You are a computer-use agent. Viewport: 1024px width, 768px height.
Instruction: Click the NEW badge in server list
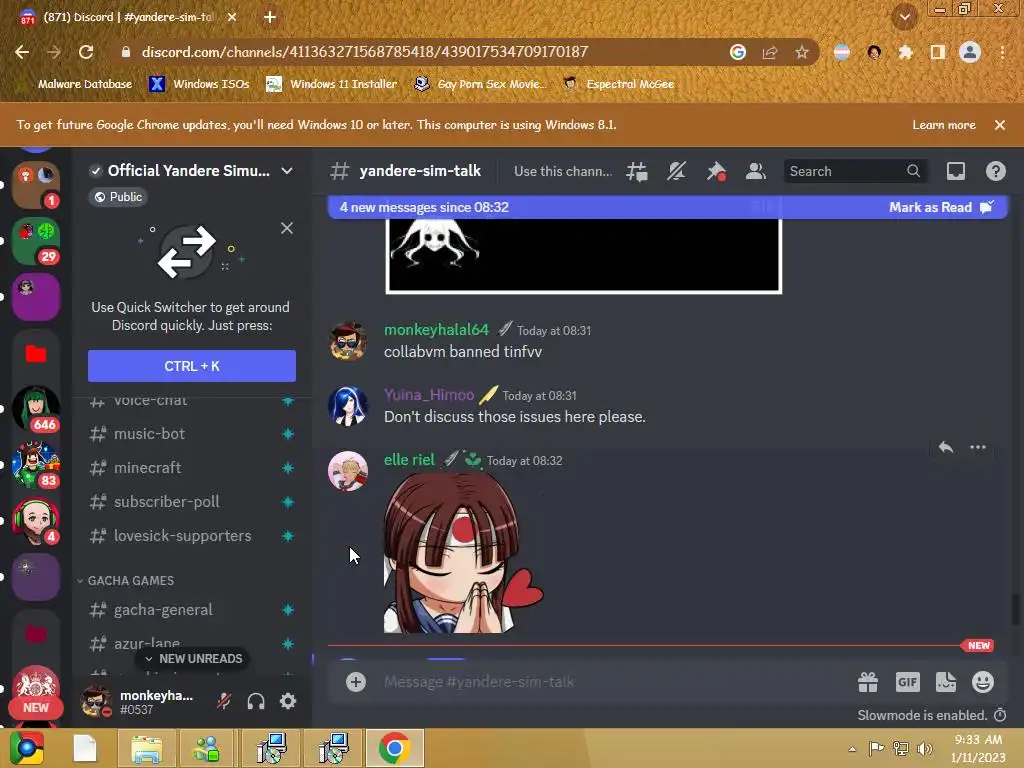click(x=35, y=707)
